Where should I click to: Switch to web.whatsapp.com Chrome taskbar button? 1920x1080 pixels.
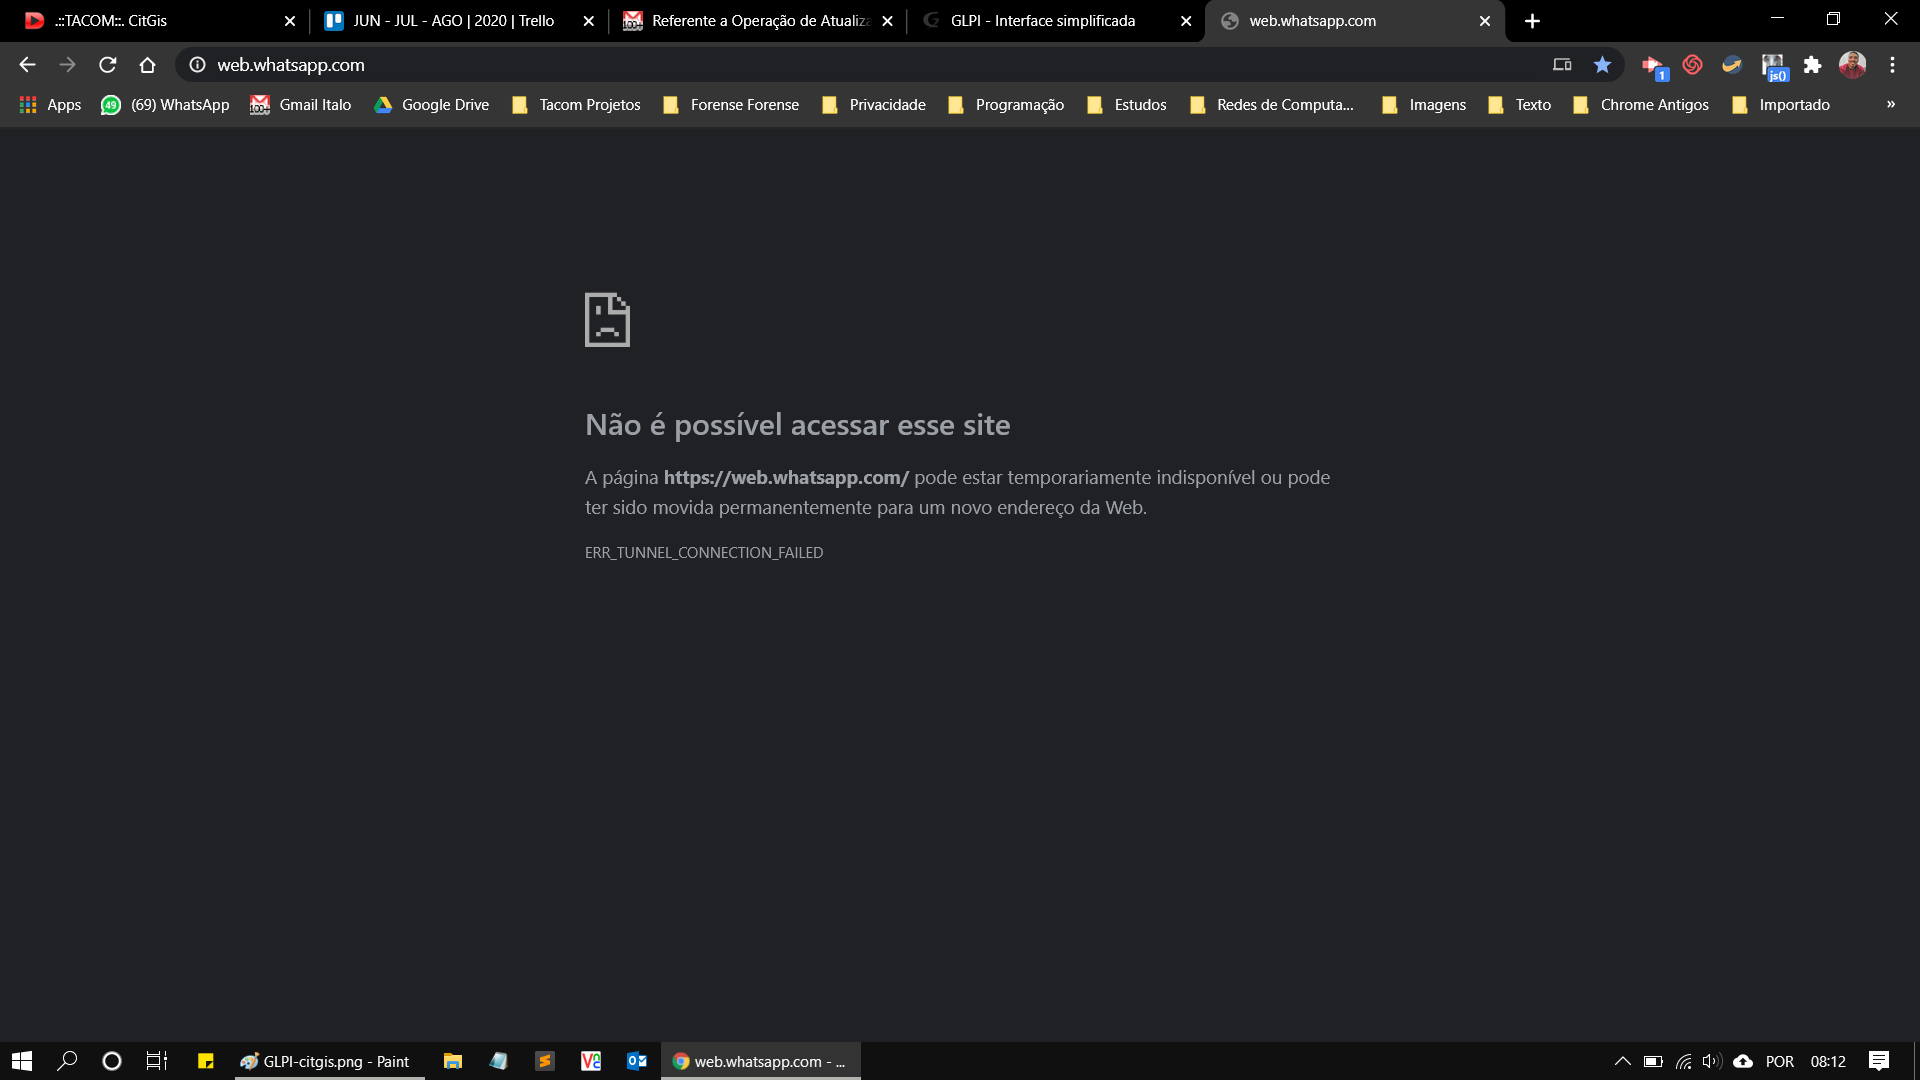tap(761, 1061)
